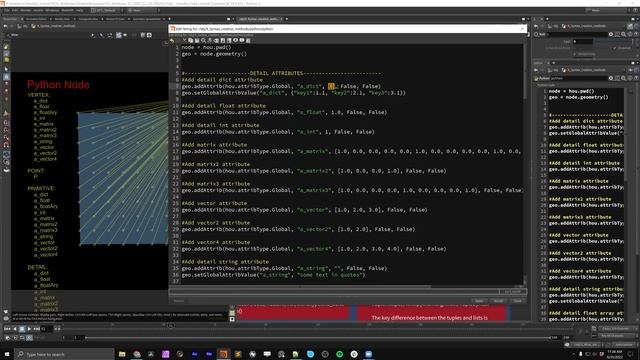Click the back arrow in viewport path bar
640x360 pixels.
[x=5, y=26]
